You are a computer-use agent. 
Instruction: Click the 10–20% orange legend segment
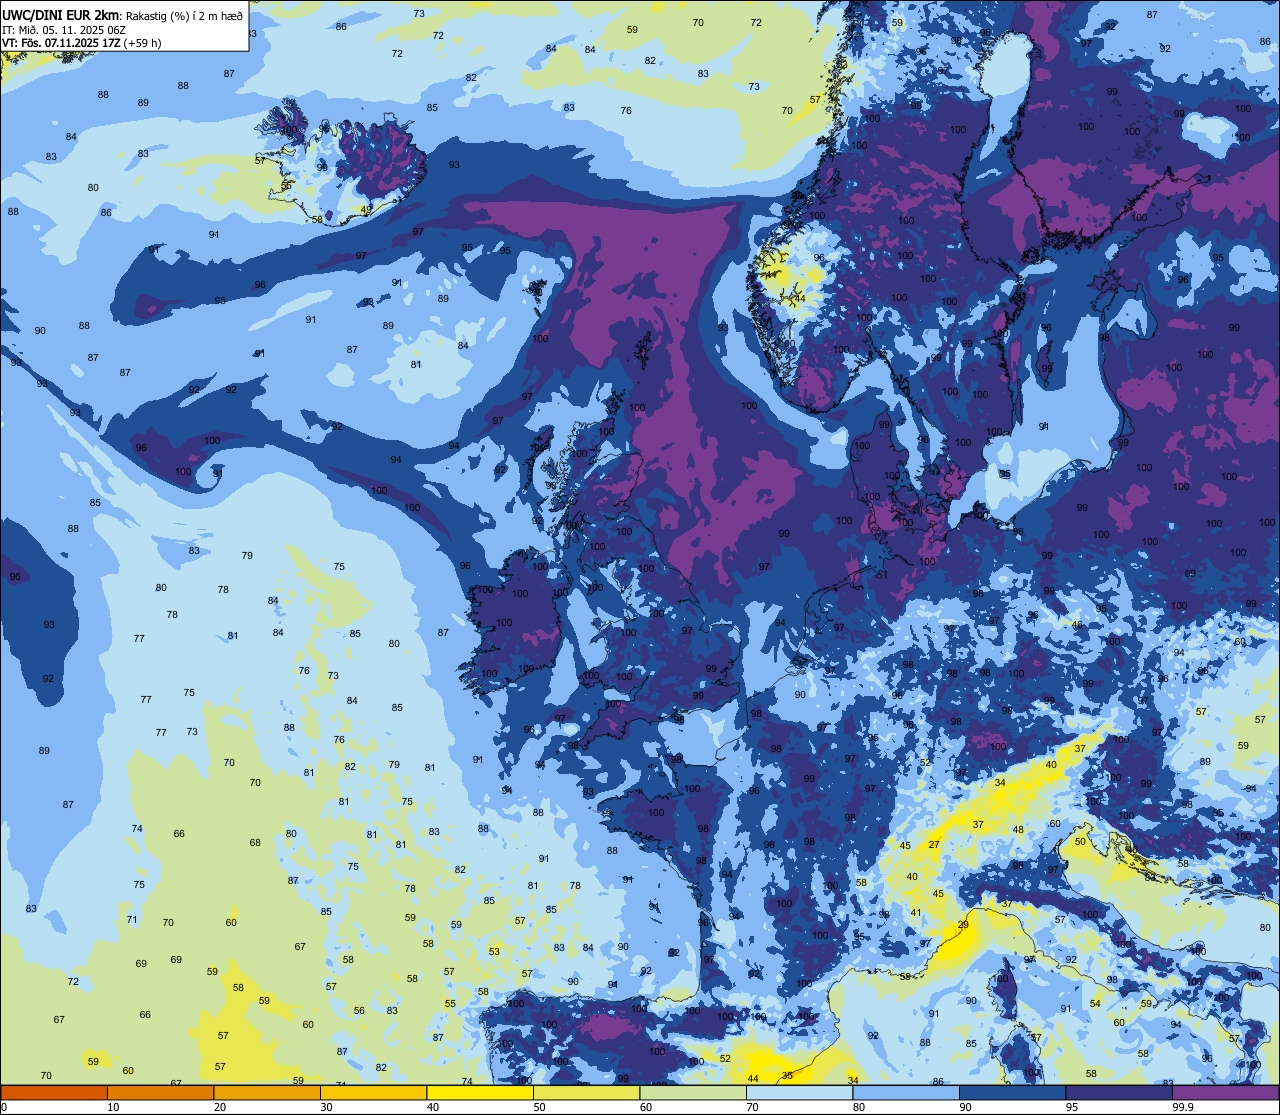[160, 1092]
